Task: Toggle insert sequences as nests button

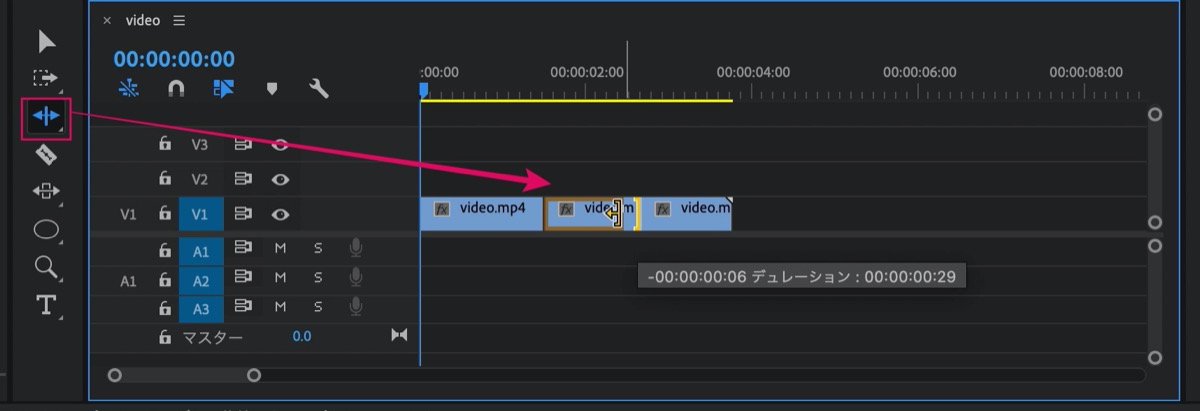Action: 129,88
